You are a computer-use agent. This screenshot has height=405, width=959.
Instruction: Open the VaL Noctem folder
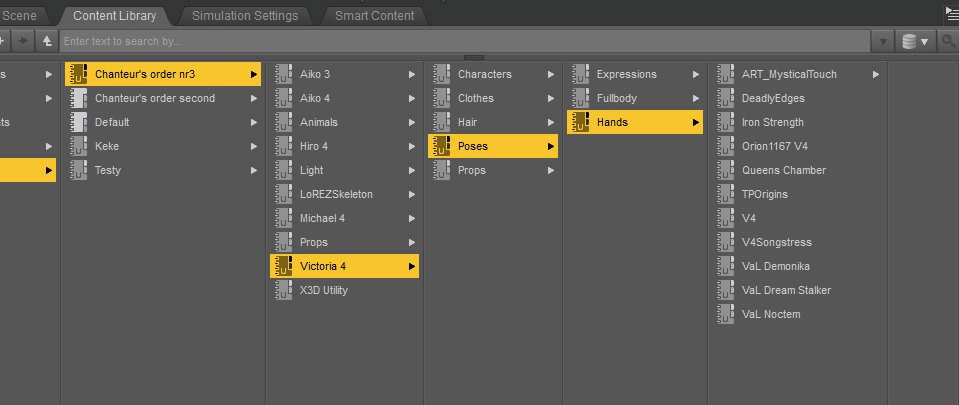(x=798, y=314)
